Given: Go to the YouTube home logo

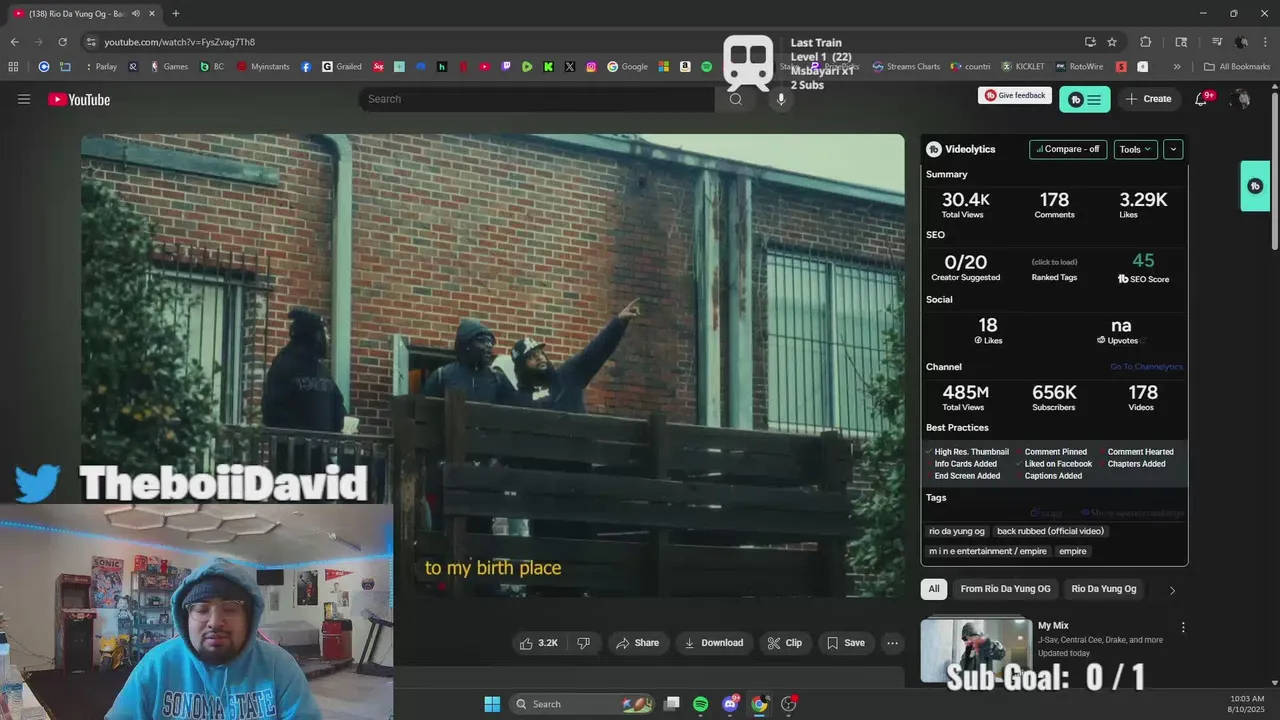Looking at the screenshot, I should click(x=79, y=99).
